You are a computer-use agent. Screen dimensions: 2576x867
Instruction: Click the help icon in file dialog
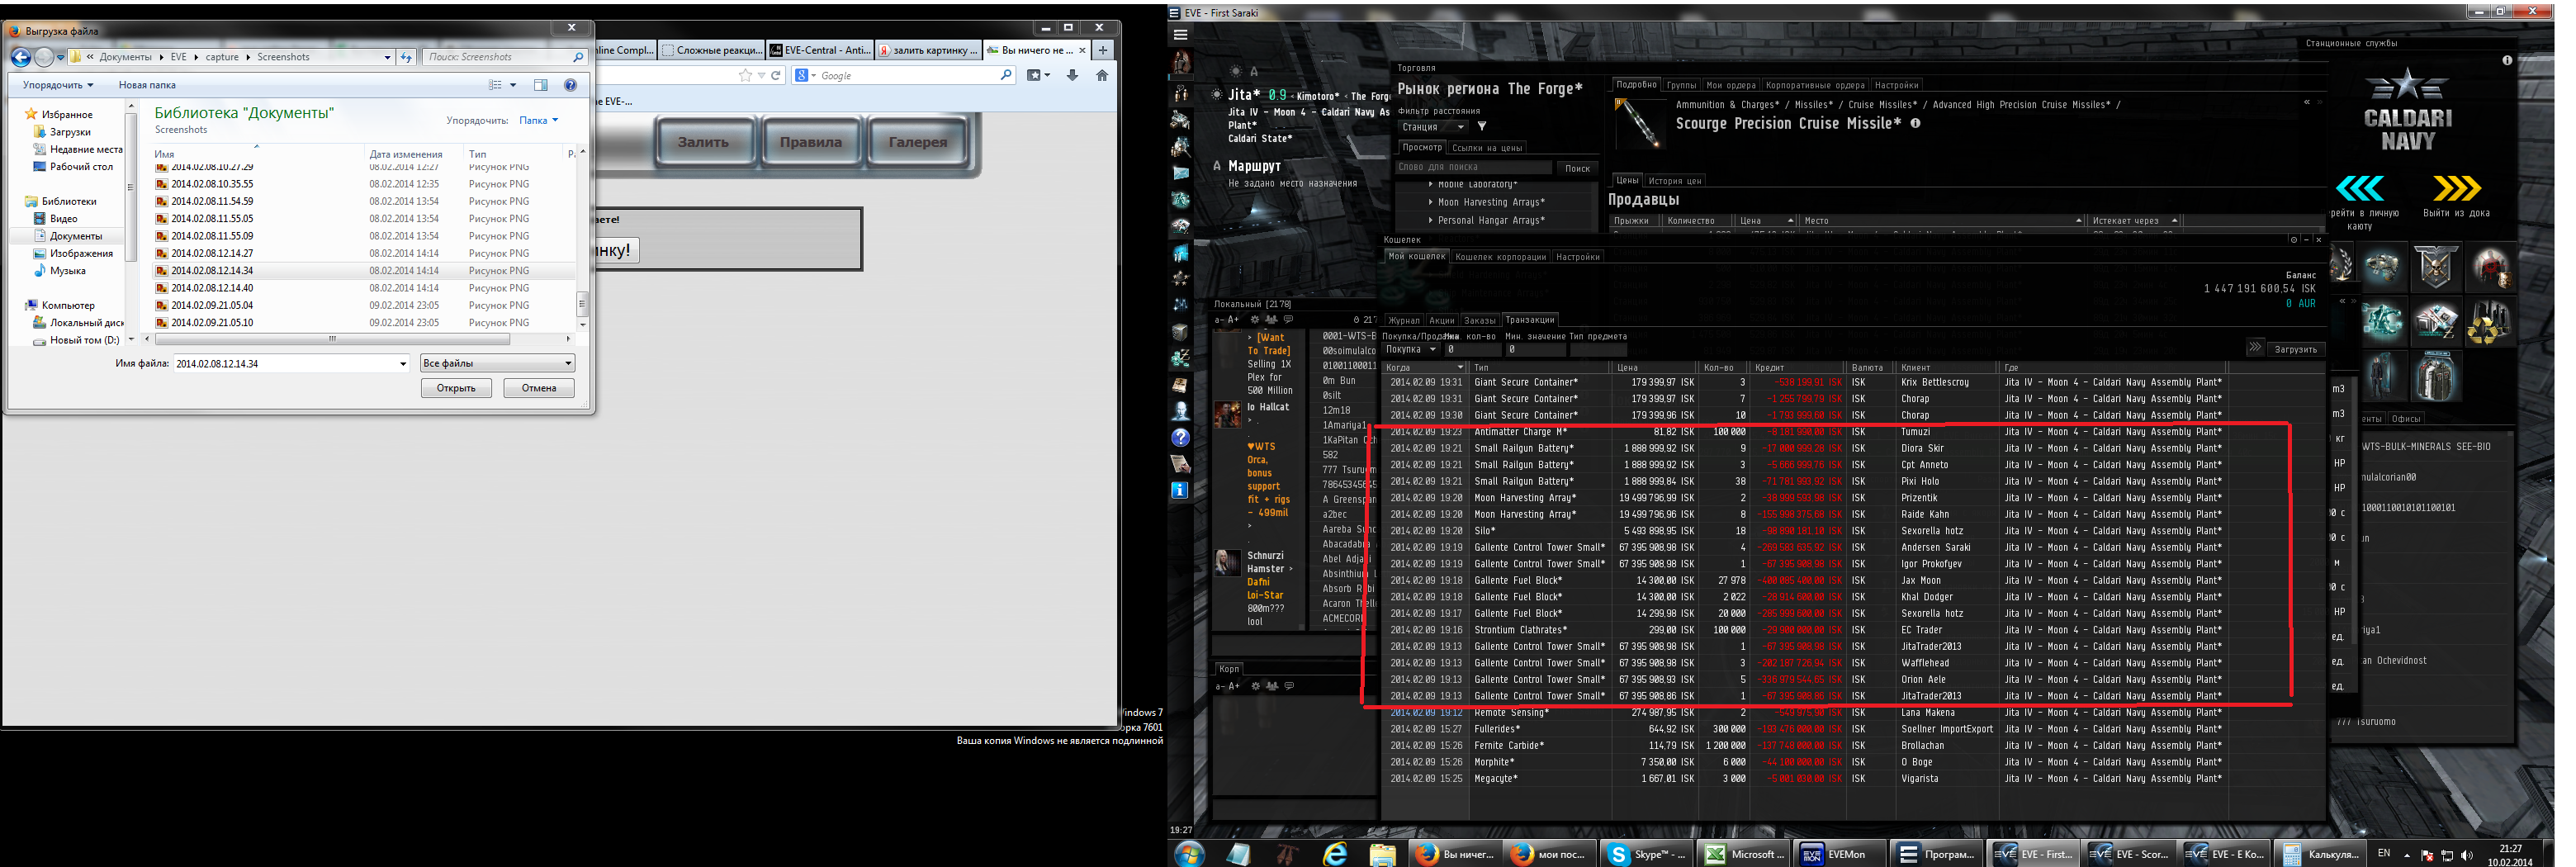pyautogui.click(x=570, y=85)
